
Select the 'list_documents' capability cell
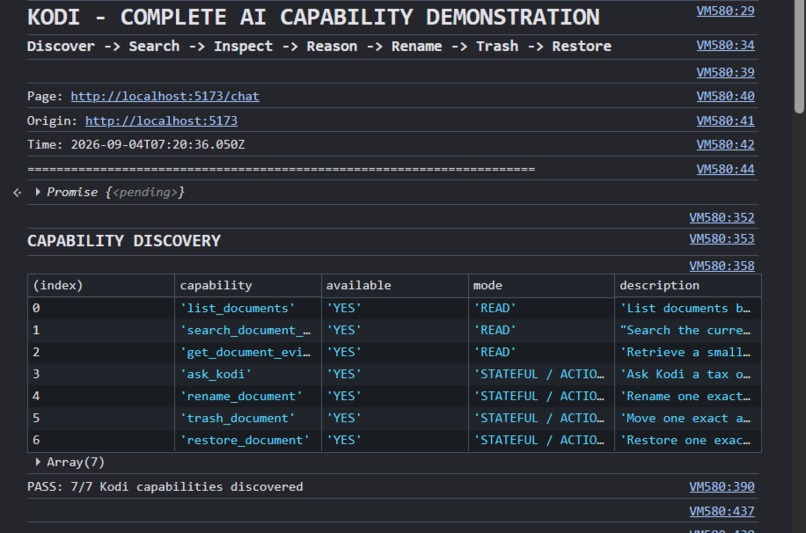pyautogui.click(x=248, y=308)
